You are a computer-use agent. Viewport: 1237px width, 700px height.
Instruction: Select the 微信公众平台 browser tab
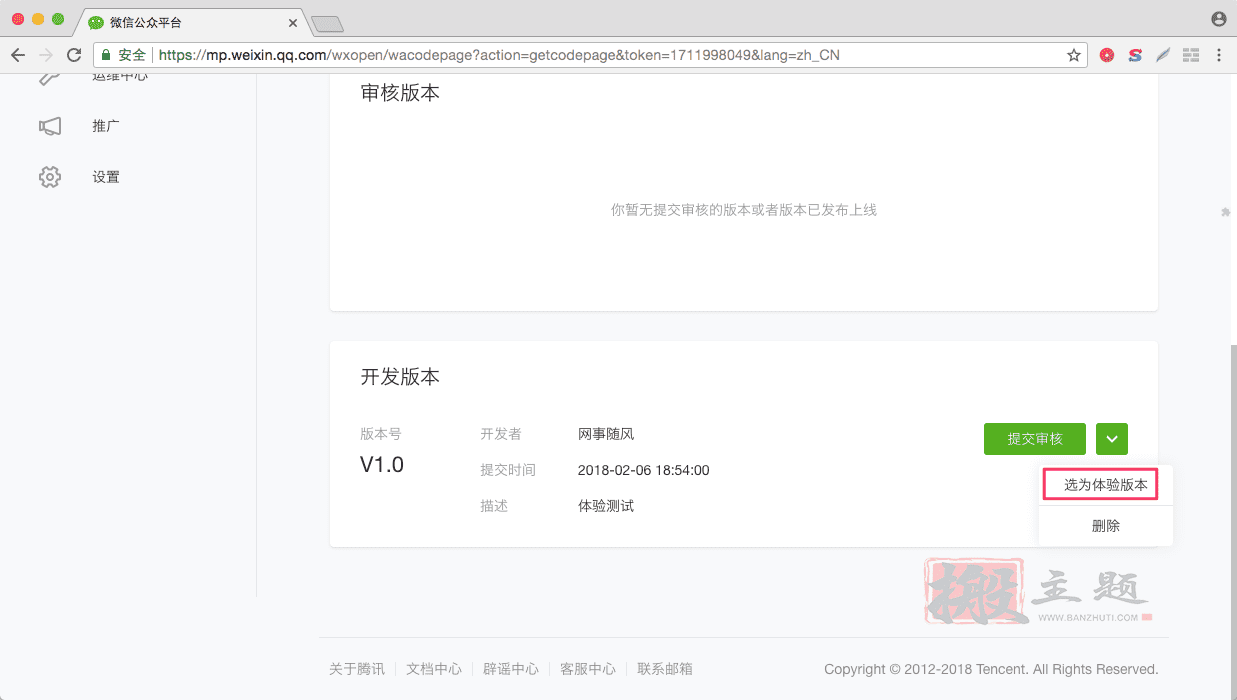point(190,22)
